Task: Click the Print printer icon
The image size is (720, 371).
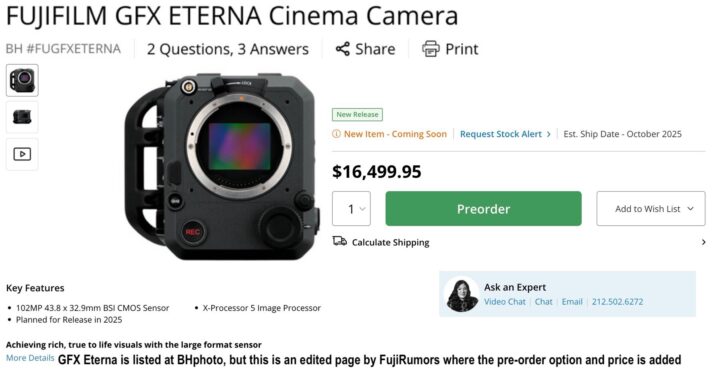Action: [x=431, y=49]
